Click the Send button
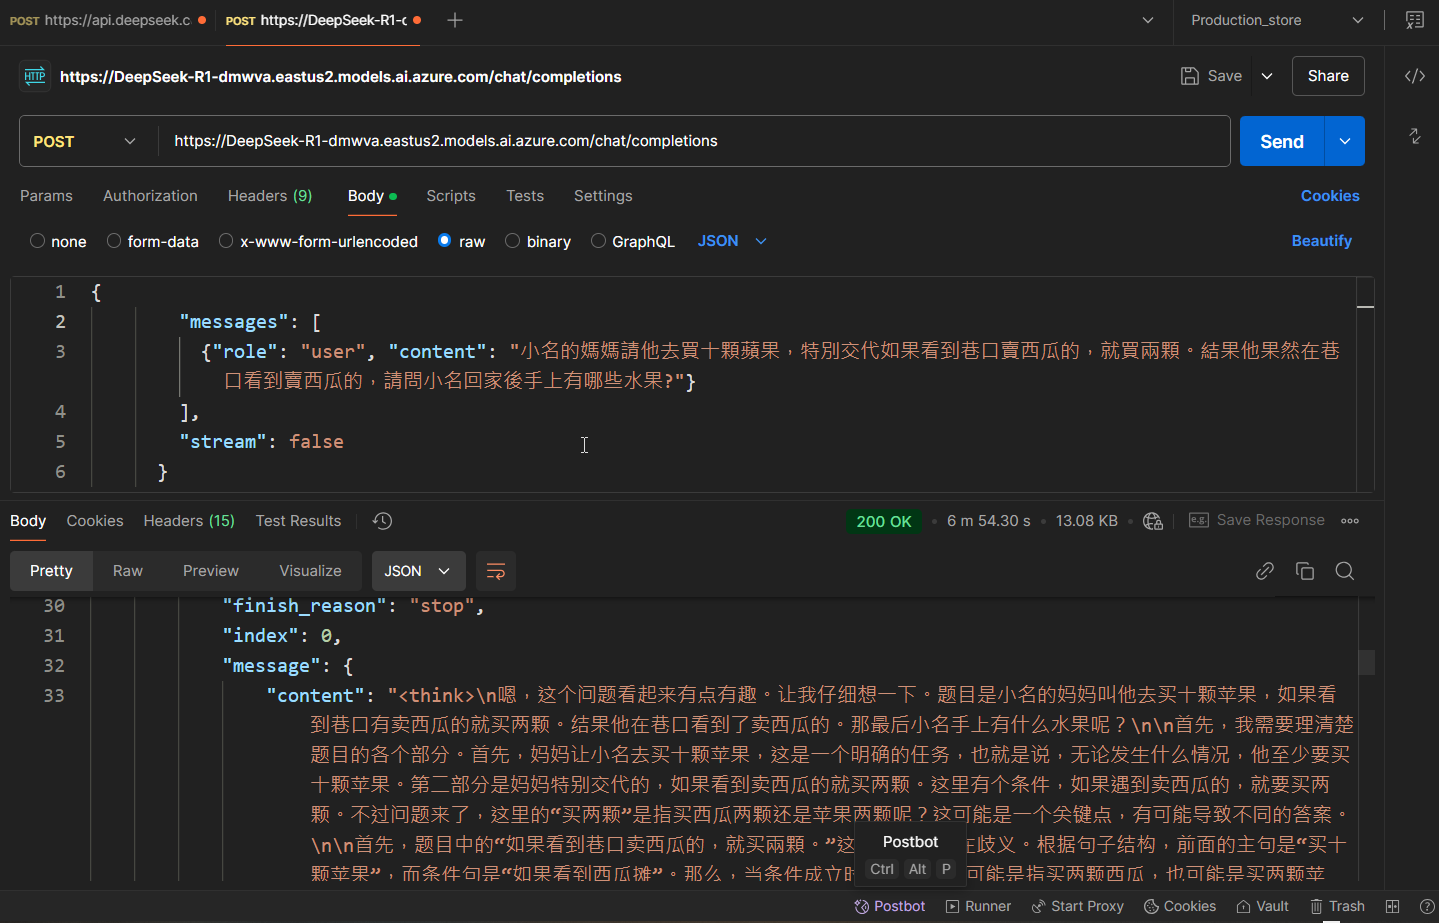 point(1282,141)
